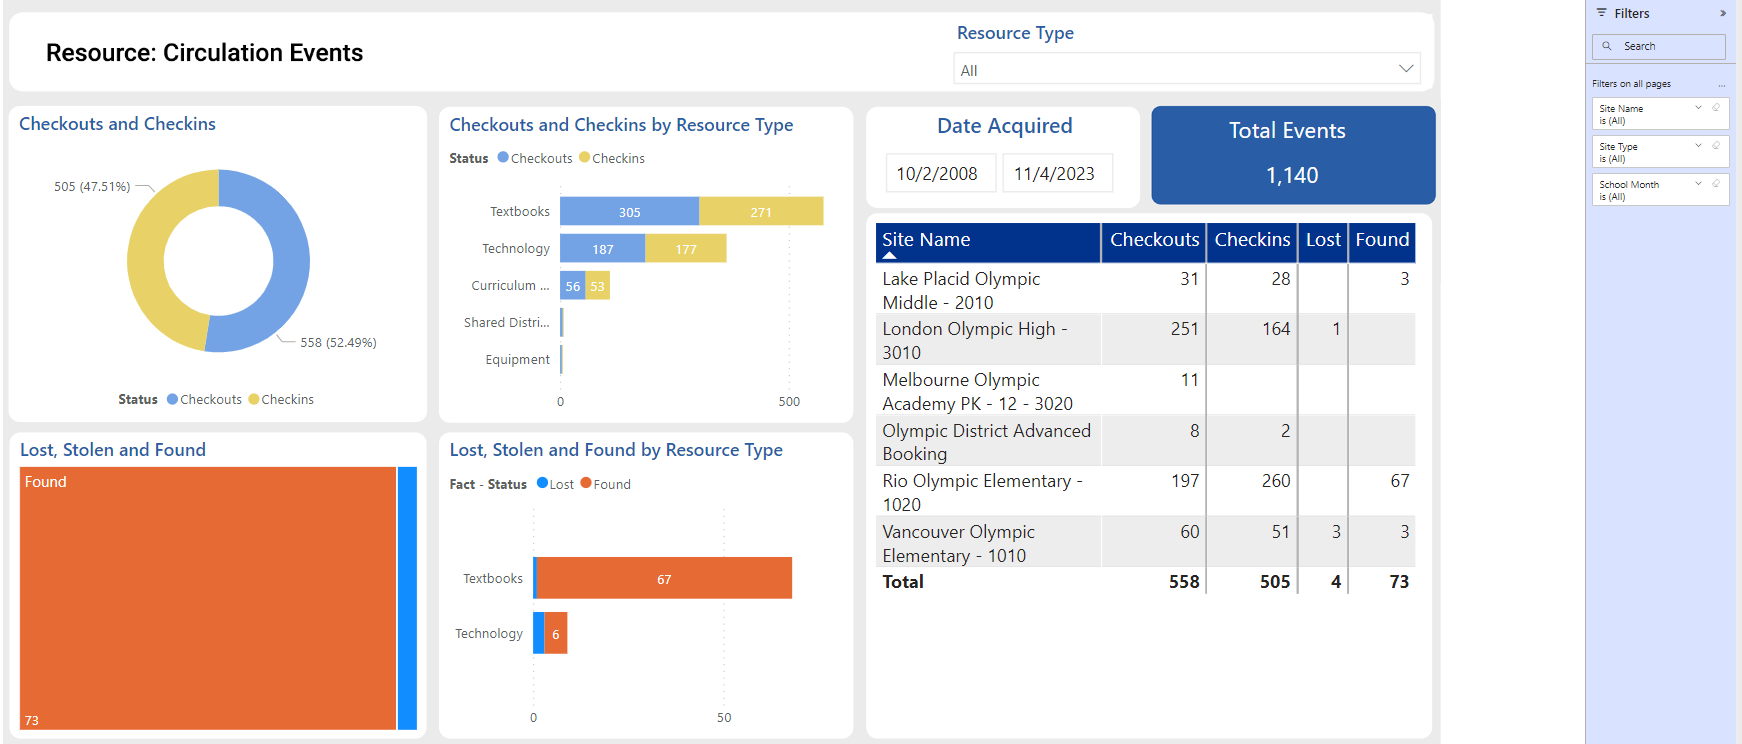The image size is (1742, 744).
Task: Click the Filters funnel icon in pane header
Action: point(1602,13)
